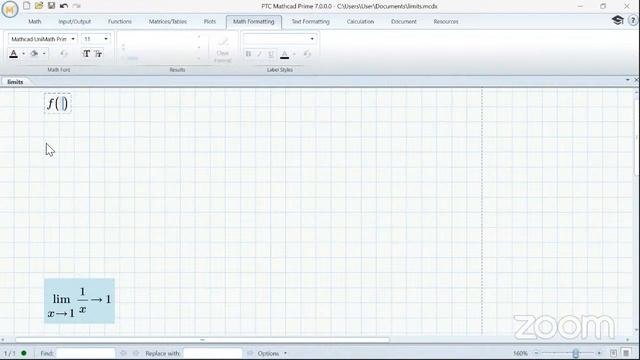Click inside the Replace with field
Screen dimensions: 640x360
[212, 353]
